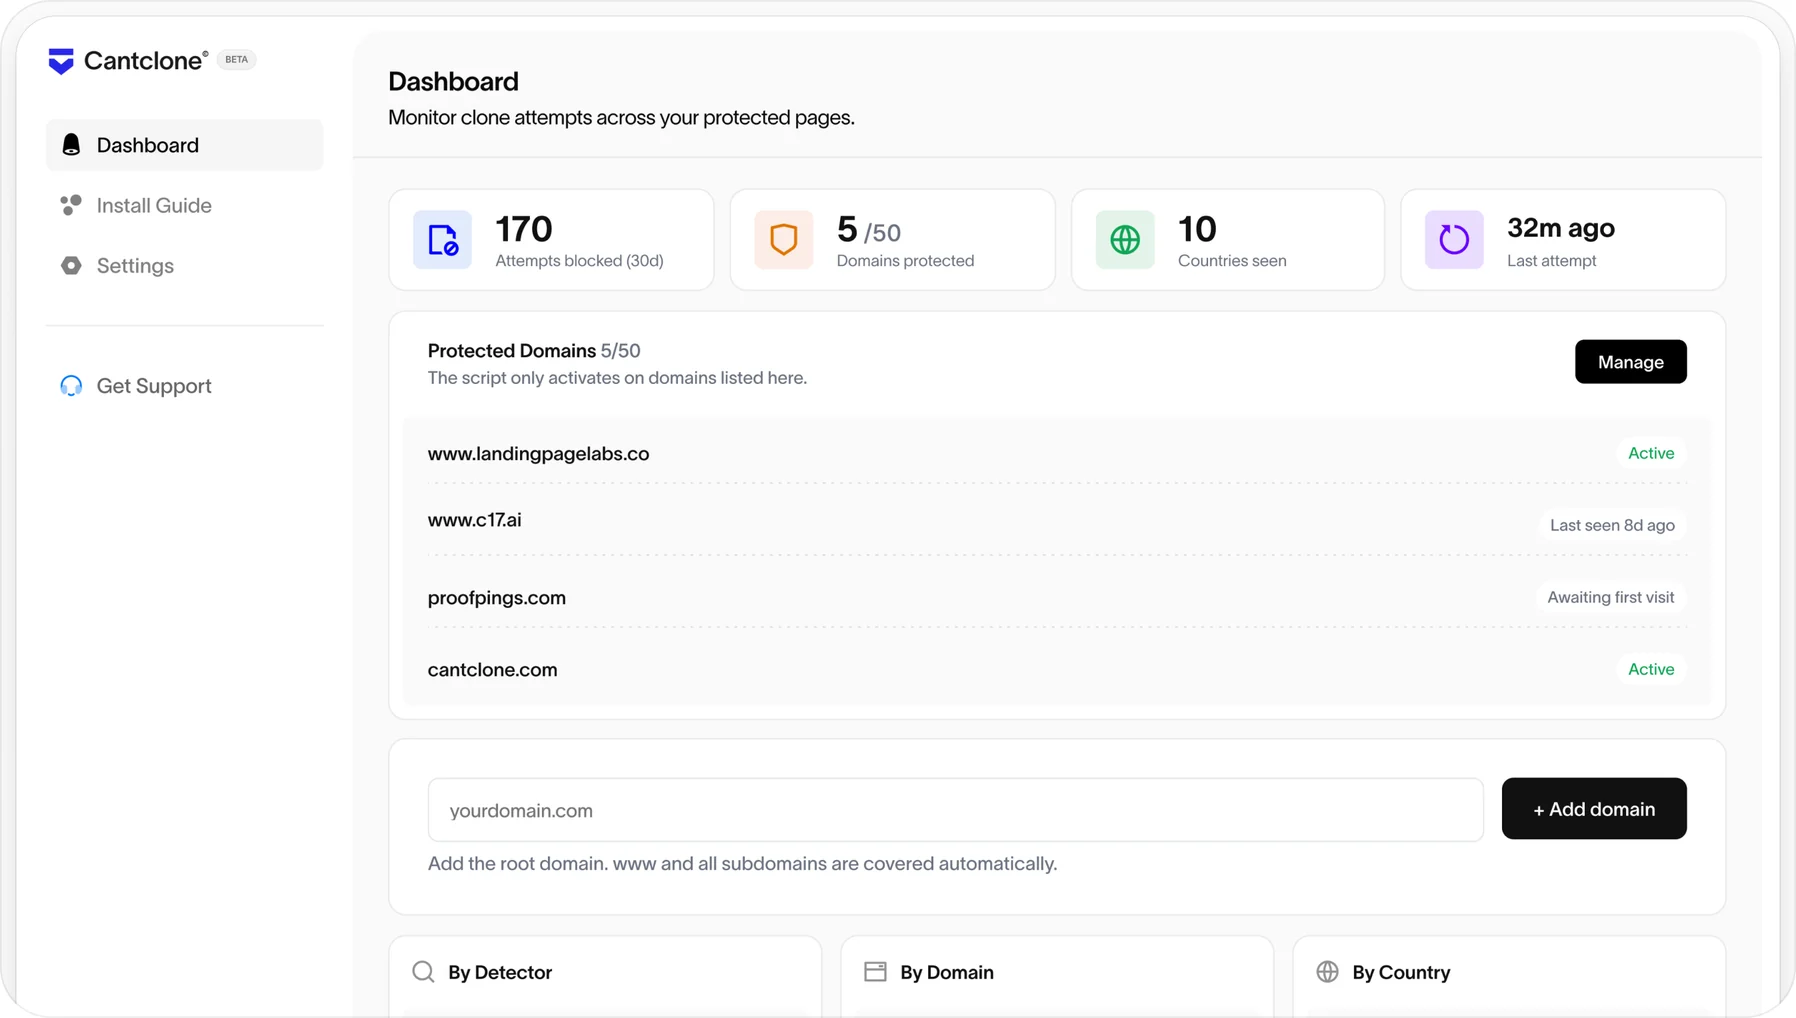1796x1018 pixels.
Task: Click the Settings gear icon
Action: tap(71, 266)
